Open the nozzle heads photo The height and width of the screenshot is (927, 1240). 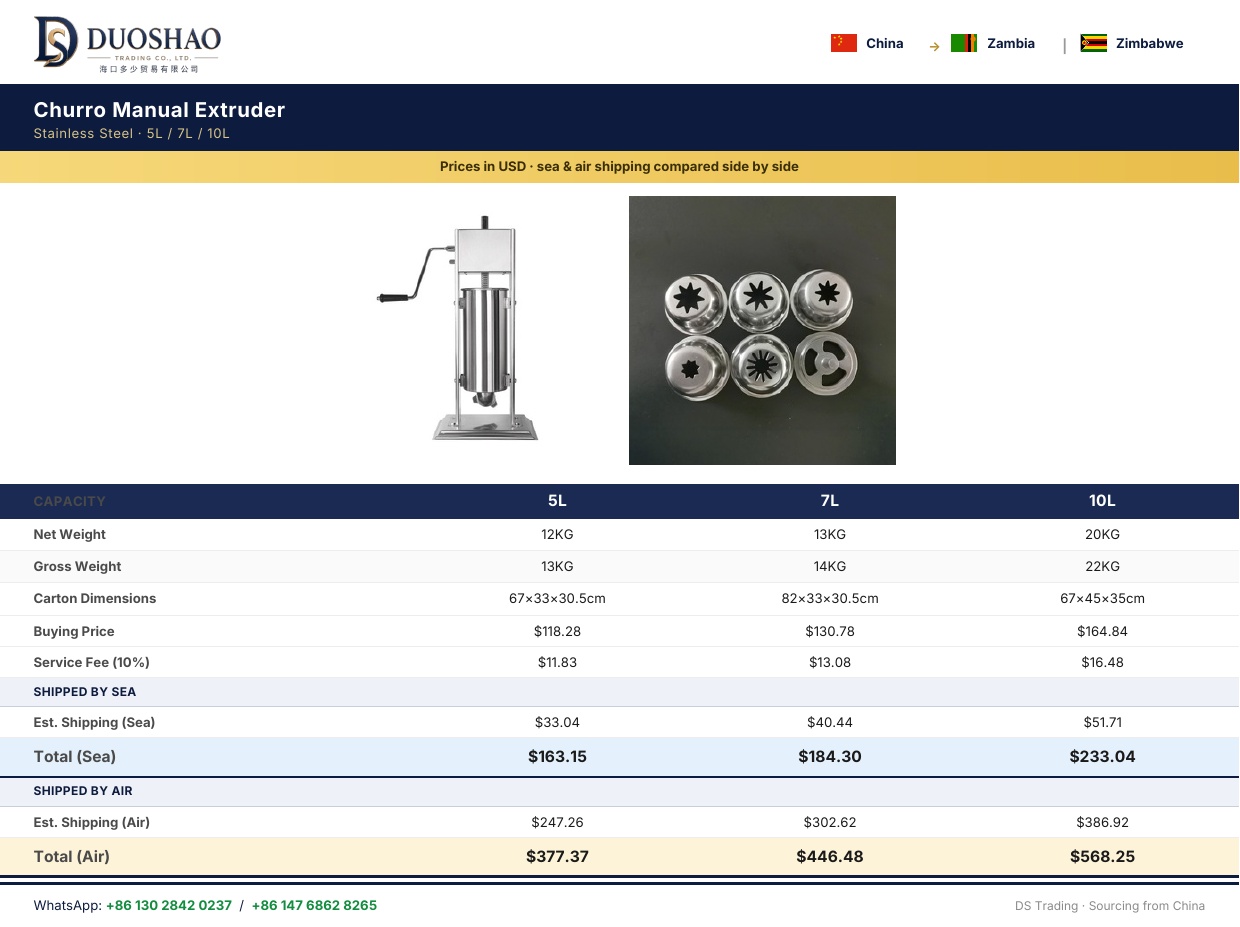(x=762, y=330)
